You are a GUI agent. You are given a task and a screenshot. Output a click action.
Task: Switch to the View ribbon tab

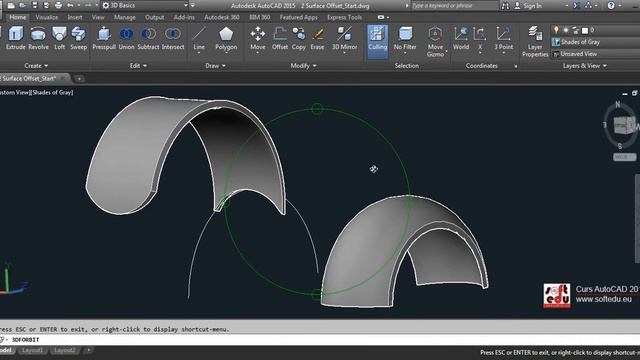pos(98,17)
